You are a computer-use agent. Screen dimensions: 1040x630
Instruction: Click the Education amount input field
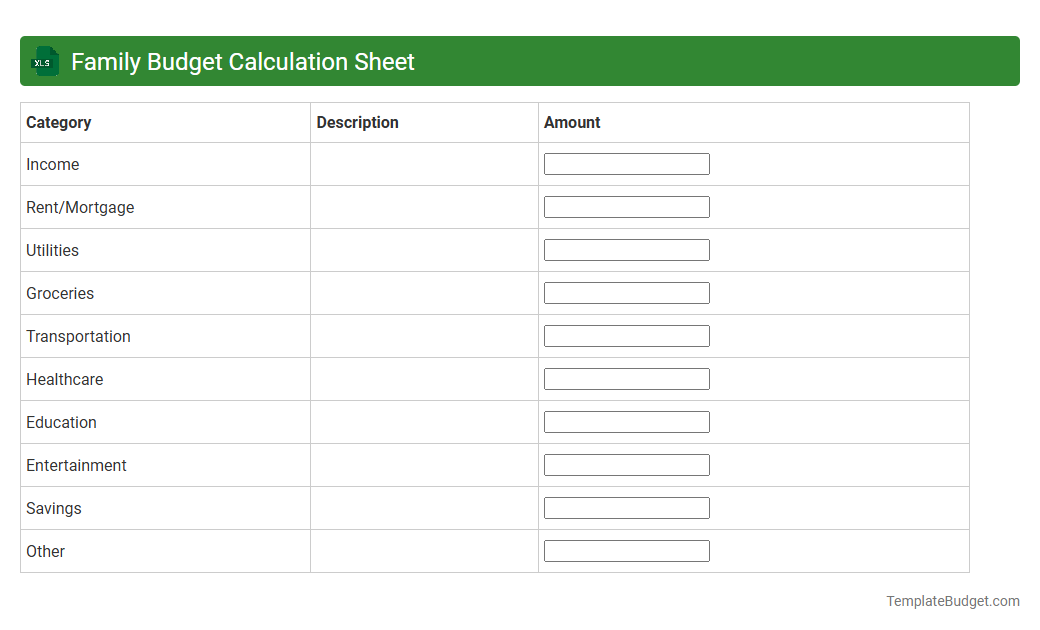pyautogui.click(x=626, y=421)
